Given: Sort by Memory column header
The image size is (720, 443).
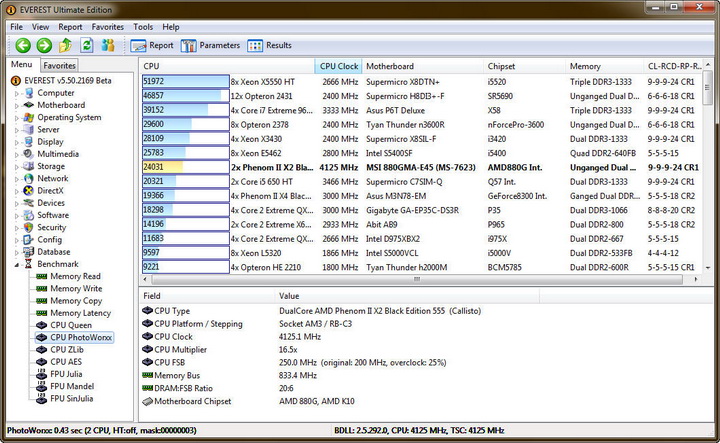Looking at the screenshot, I should tap(604, 66).
